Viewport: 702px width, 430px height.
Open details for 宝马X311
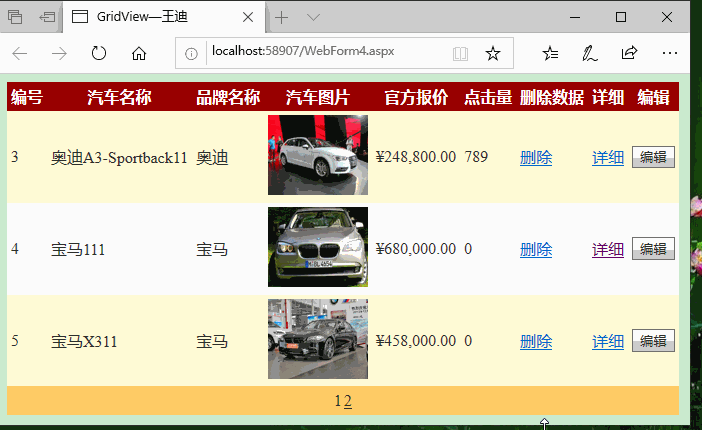pyautogui.click(x=608, y=342)
